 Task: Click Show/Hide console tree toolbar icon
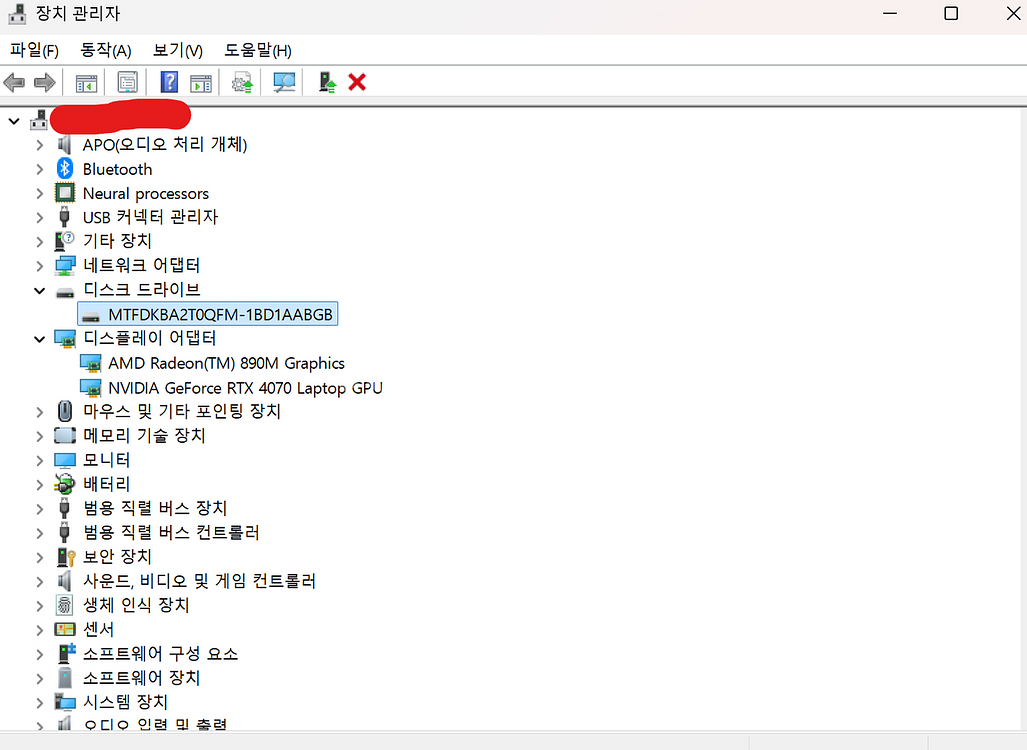(86, 82)
